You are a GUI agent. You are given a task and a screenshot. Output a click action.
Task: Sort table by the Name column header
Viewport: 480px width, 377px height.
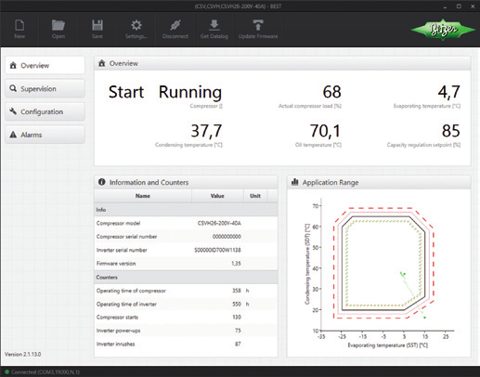point(143,196)
